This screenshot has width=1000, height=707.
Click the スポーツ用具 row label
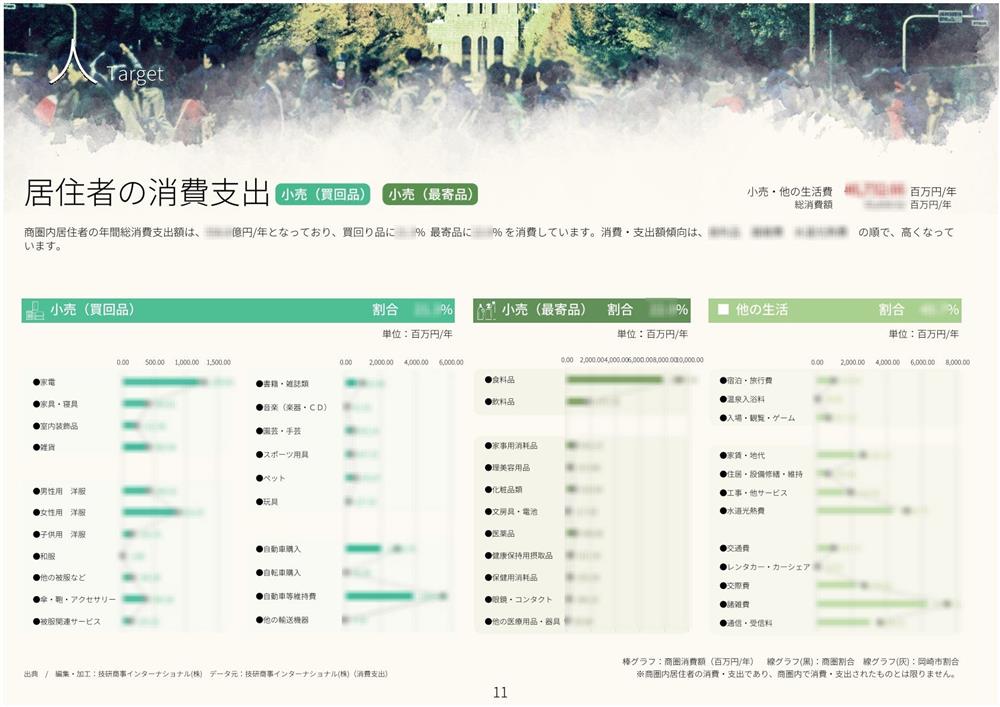click(283, 455)
